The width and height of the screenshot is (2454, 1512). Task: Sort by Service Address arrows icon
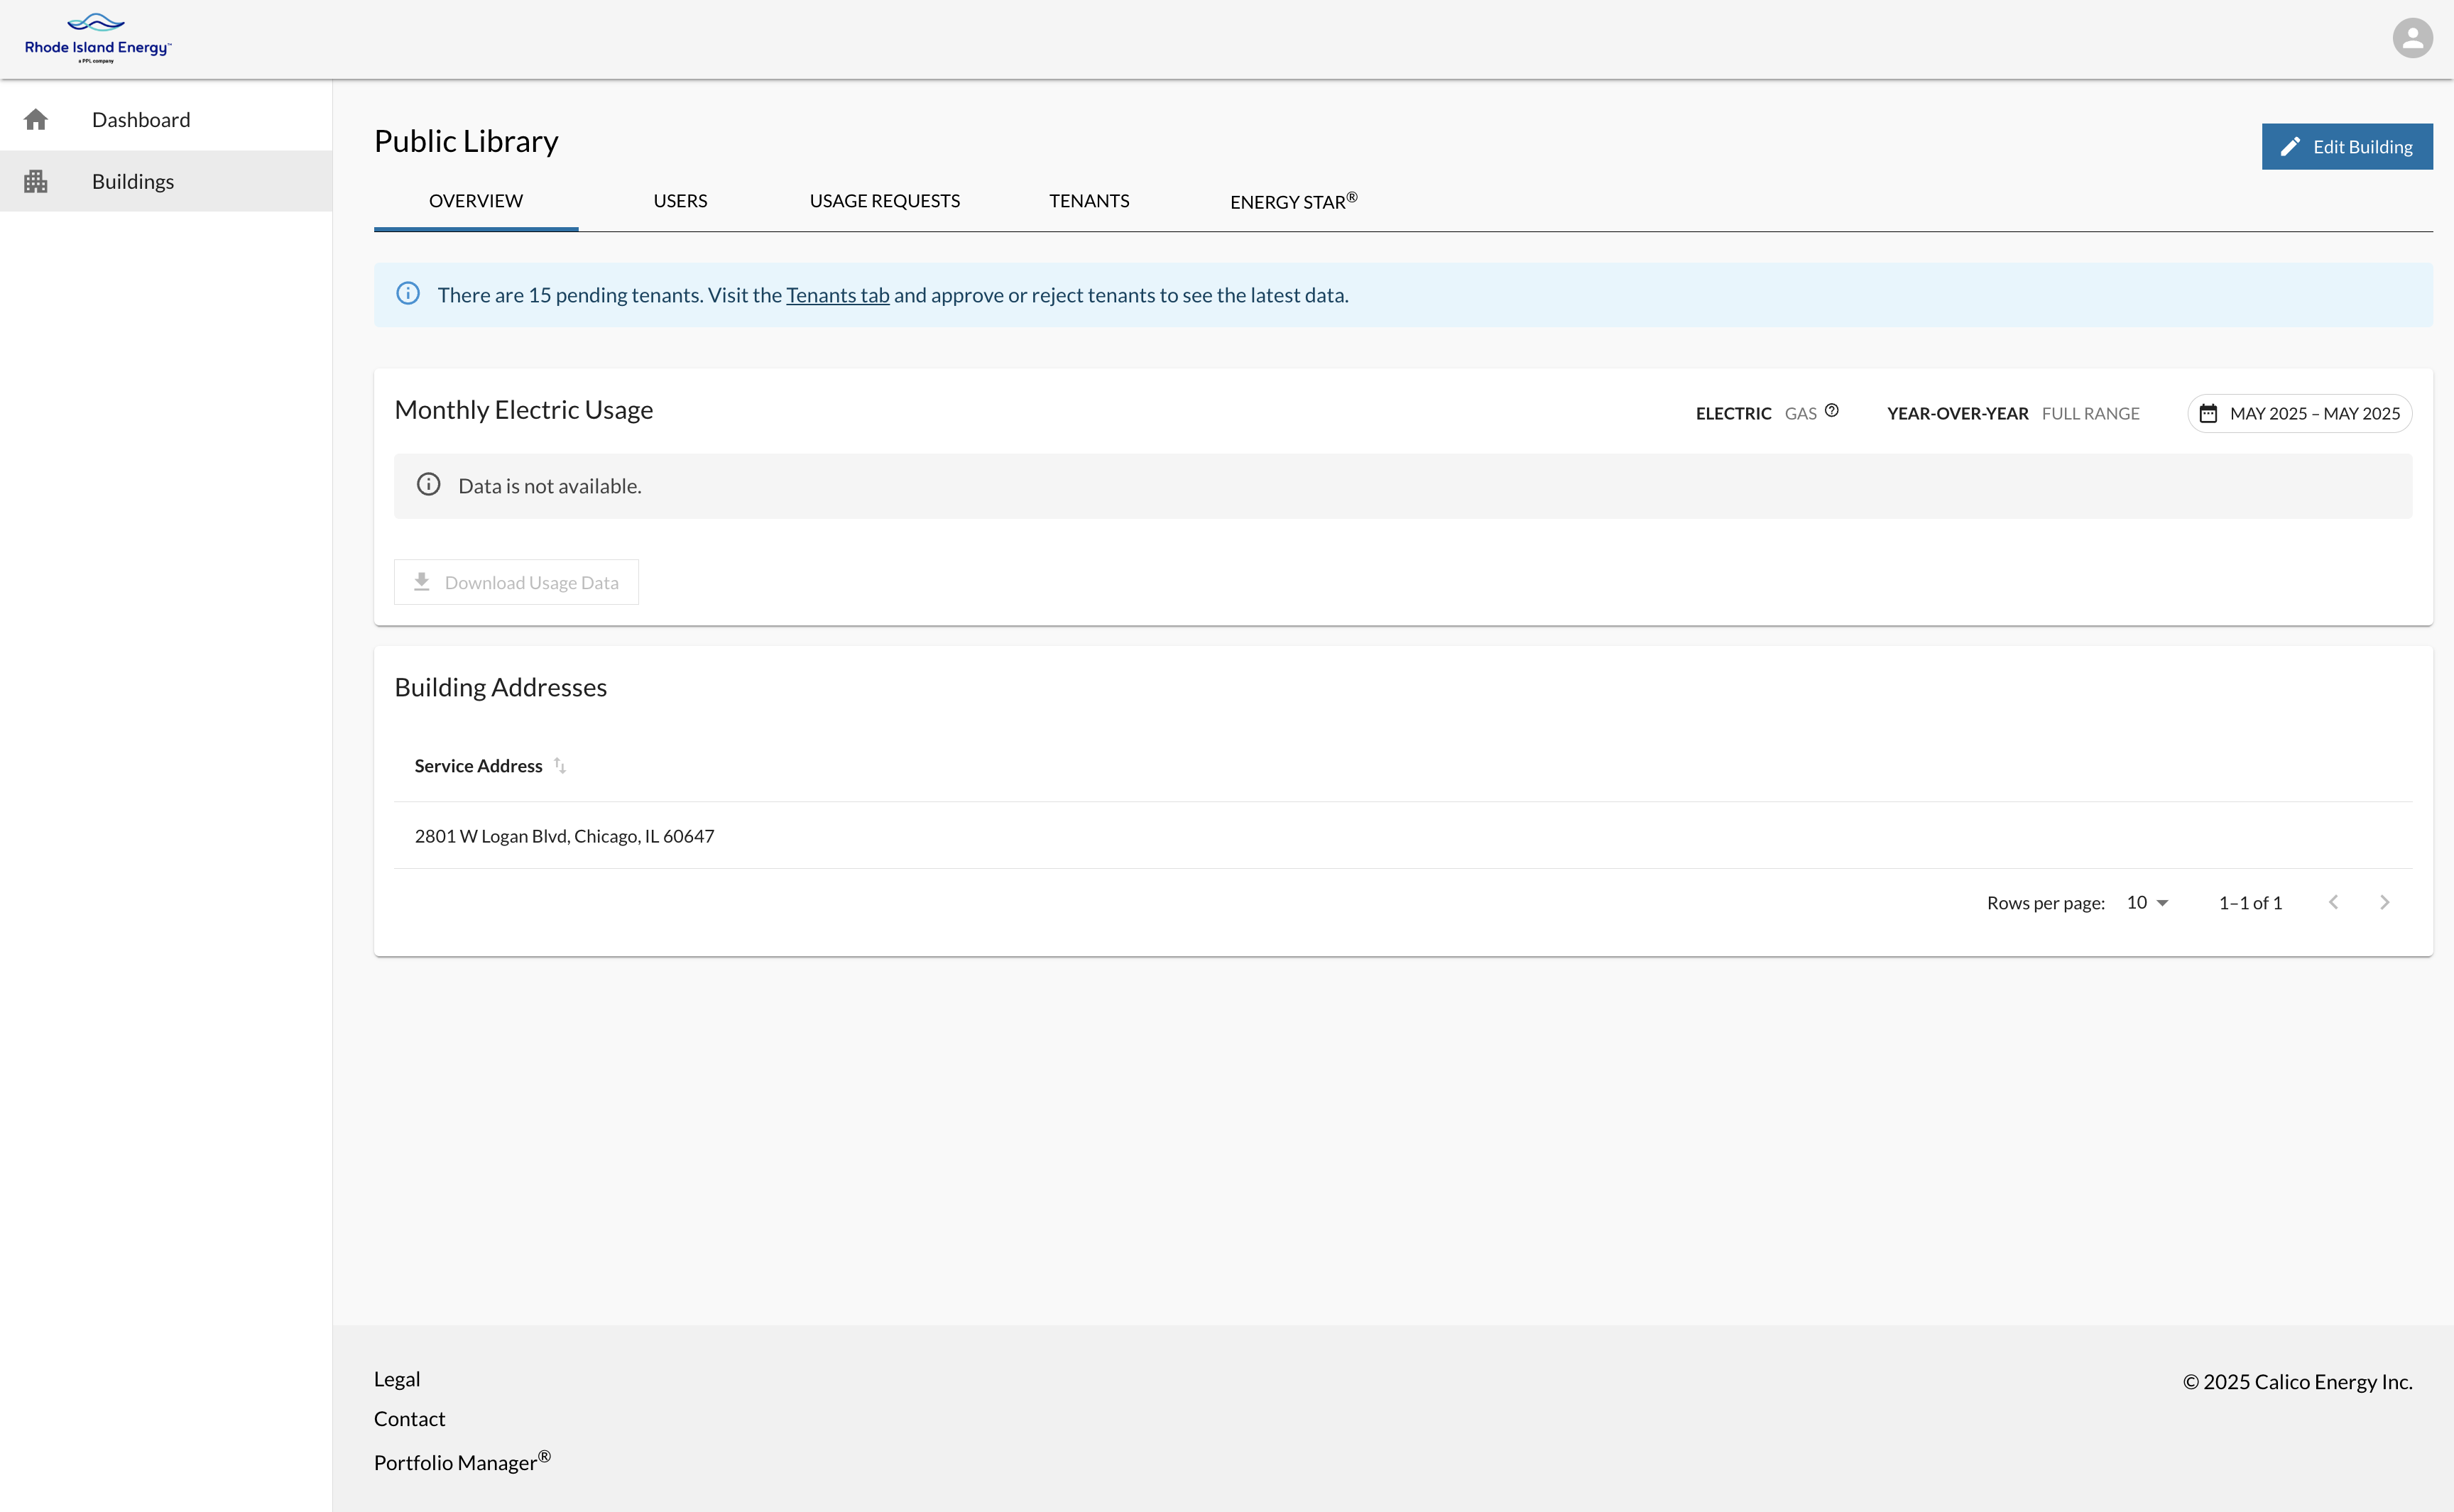tap(560, 766)
